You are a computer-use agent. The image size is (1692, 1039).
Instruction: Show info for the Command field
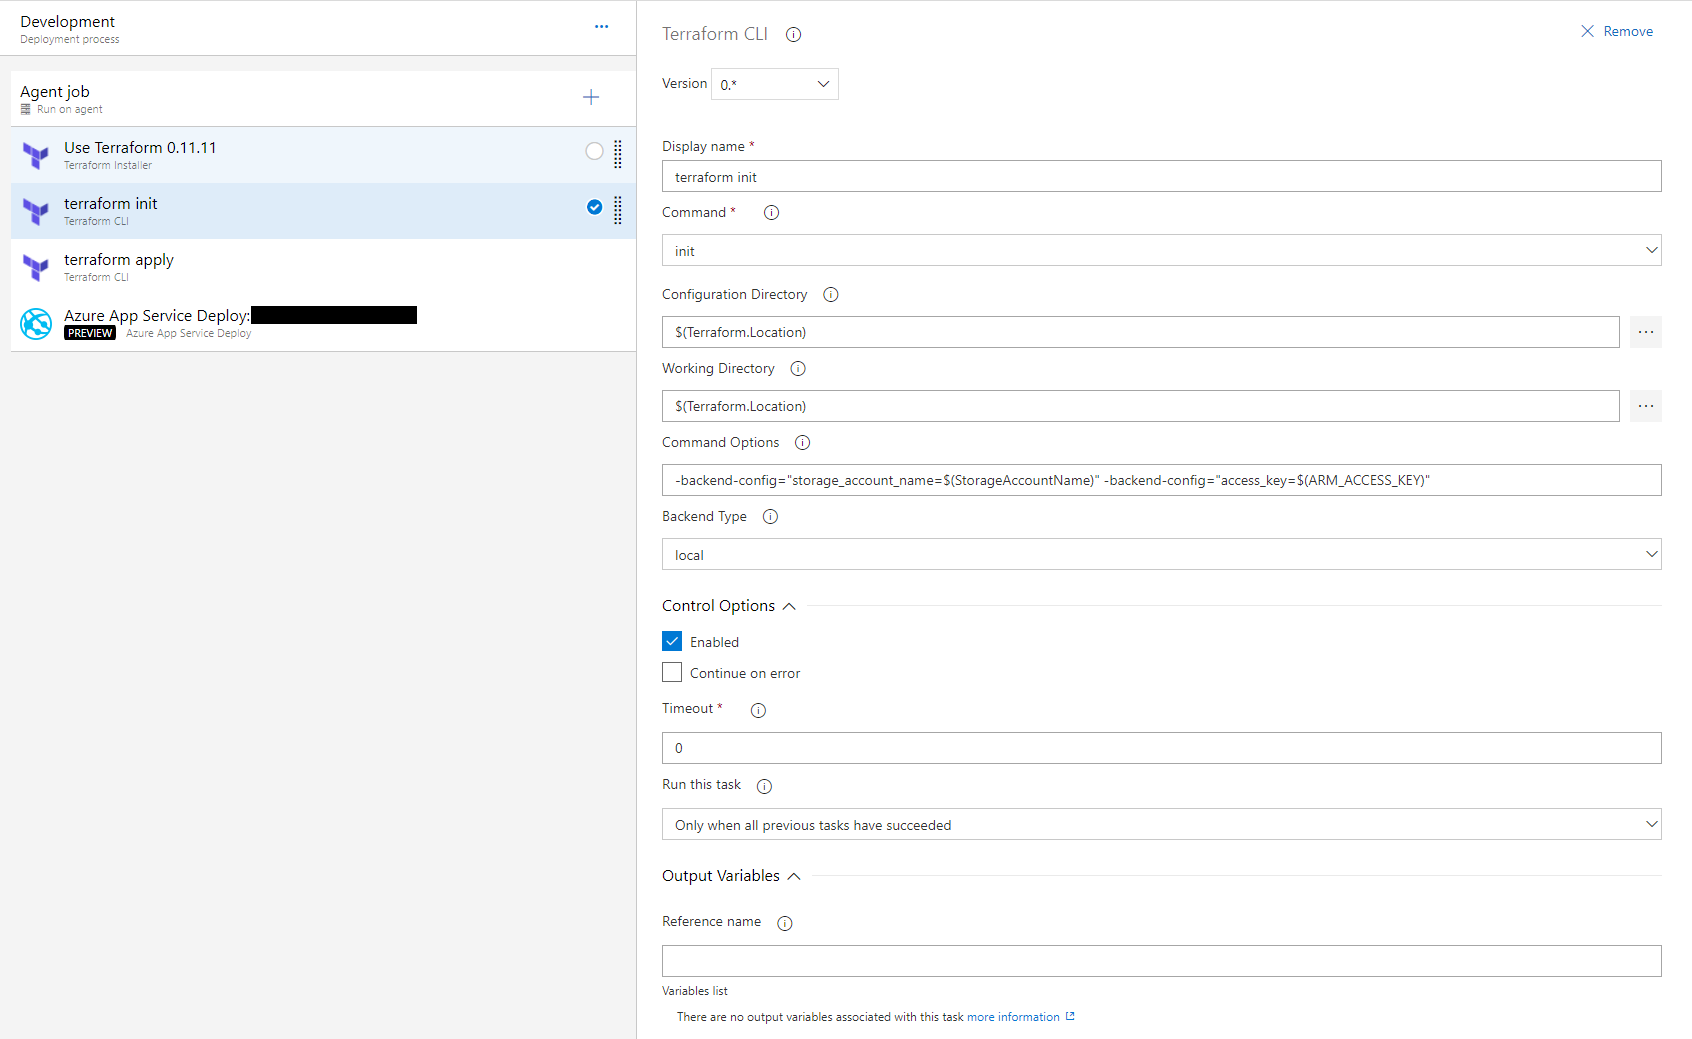point(771,213)
